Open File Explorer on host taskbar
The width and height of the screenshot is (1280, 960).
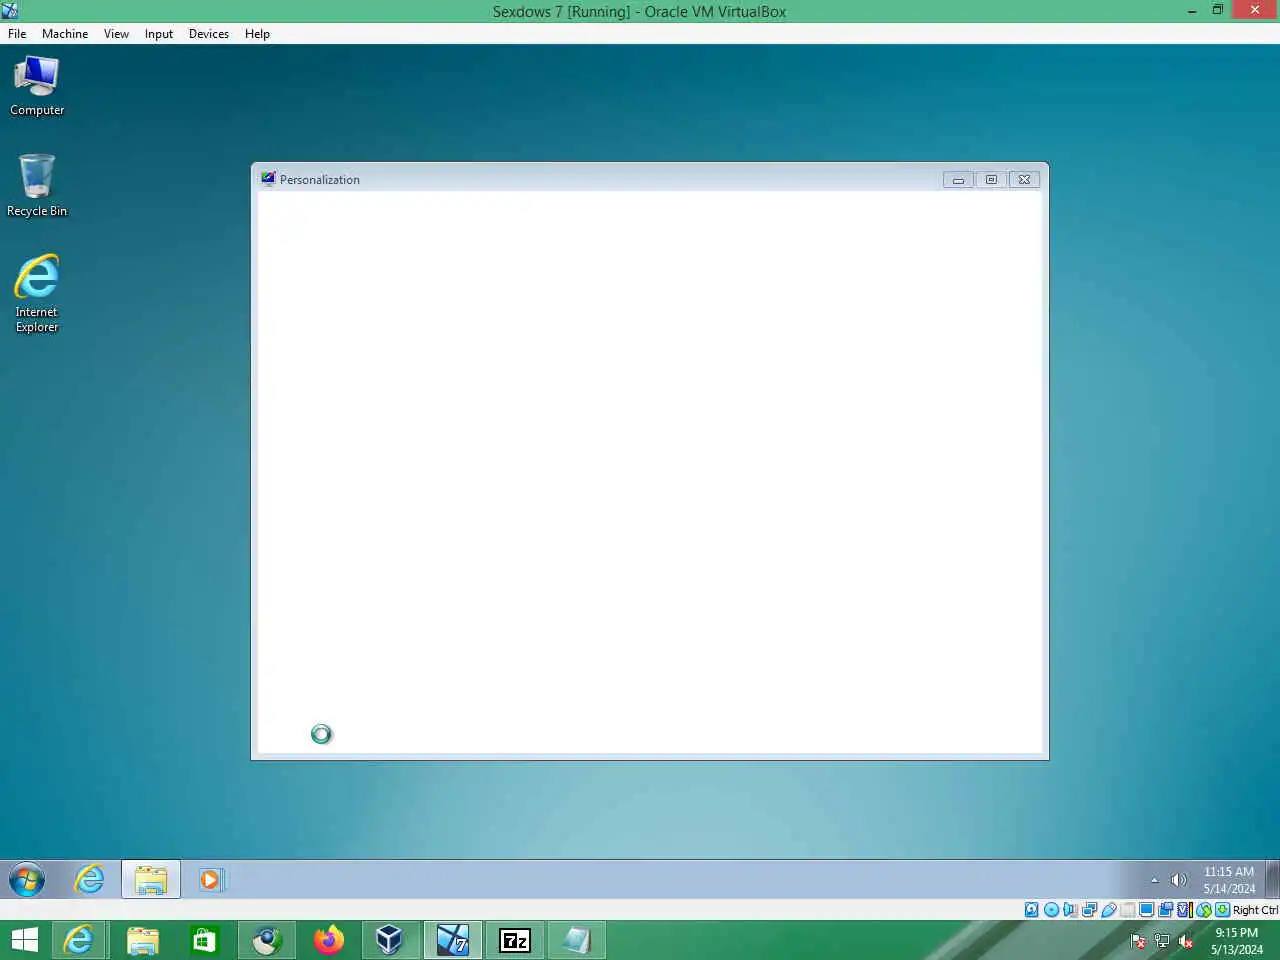[x=143, y=940]
